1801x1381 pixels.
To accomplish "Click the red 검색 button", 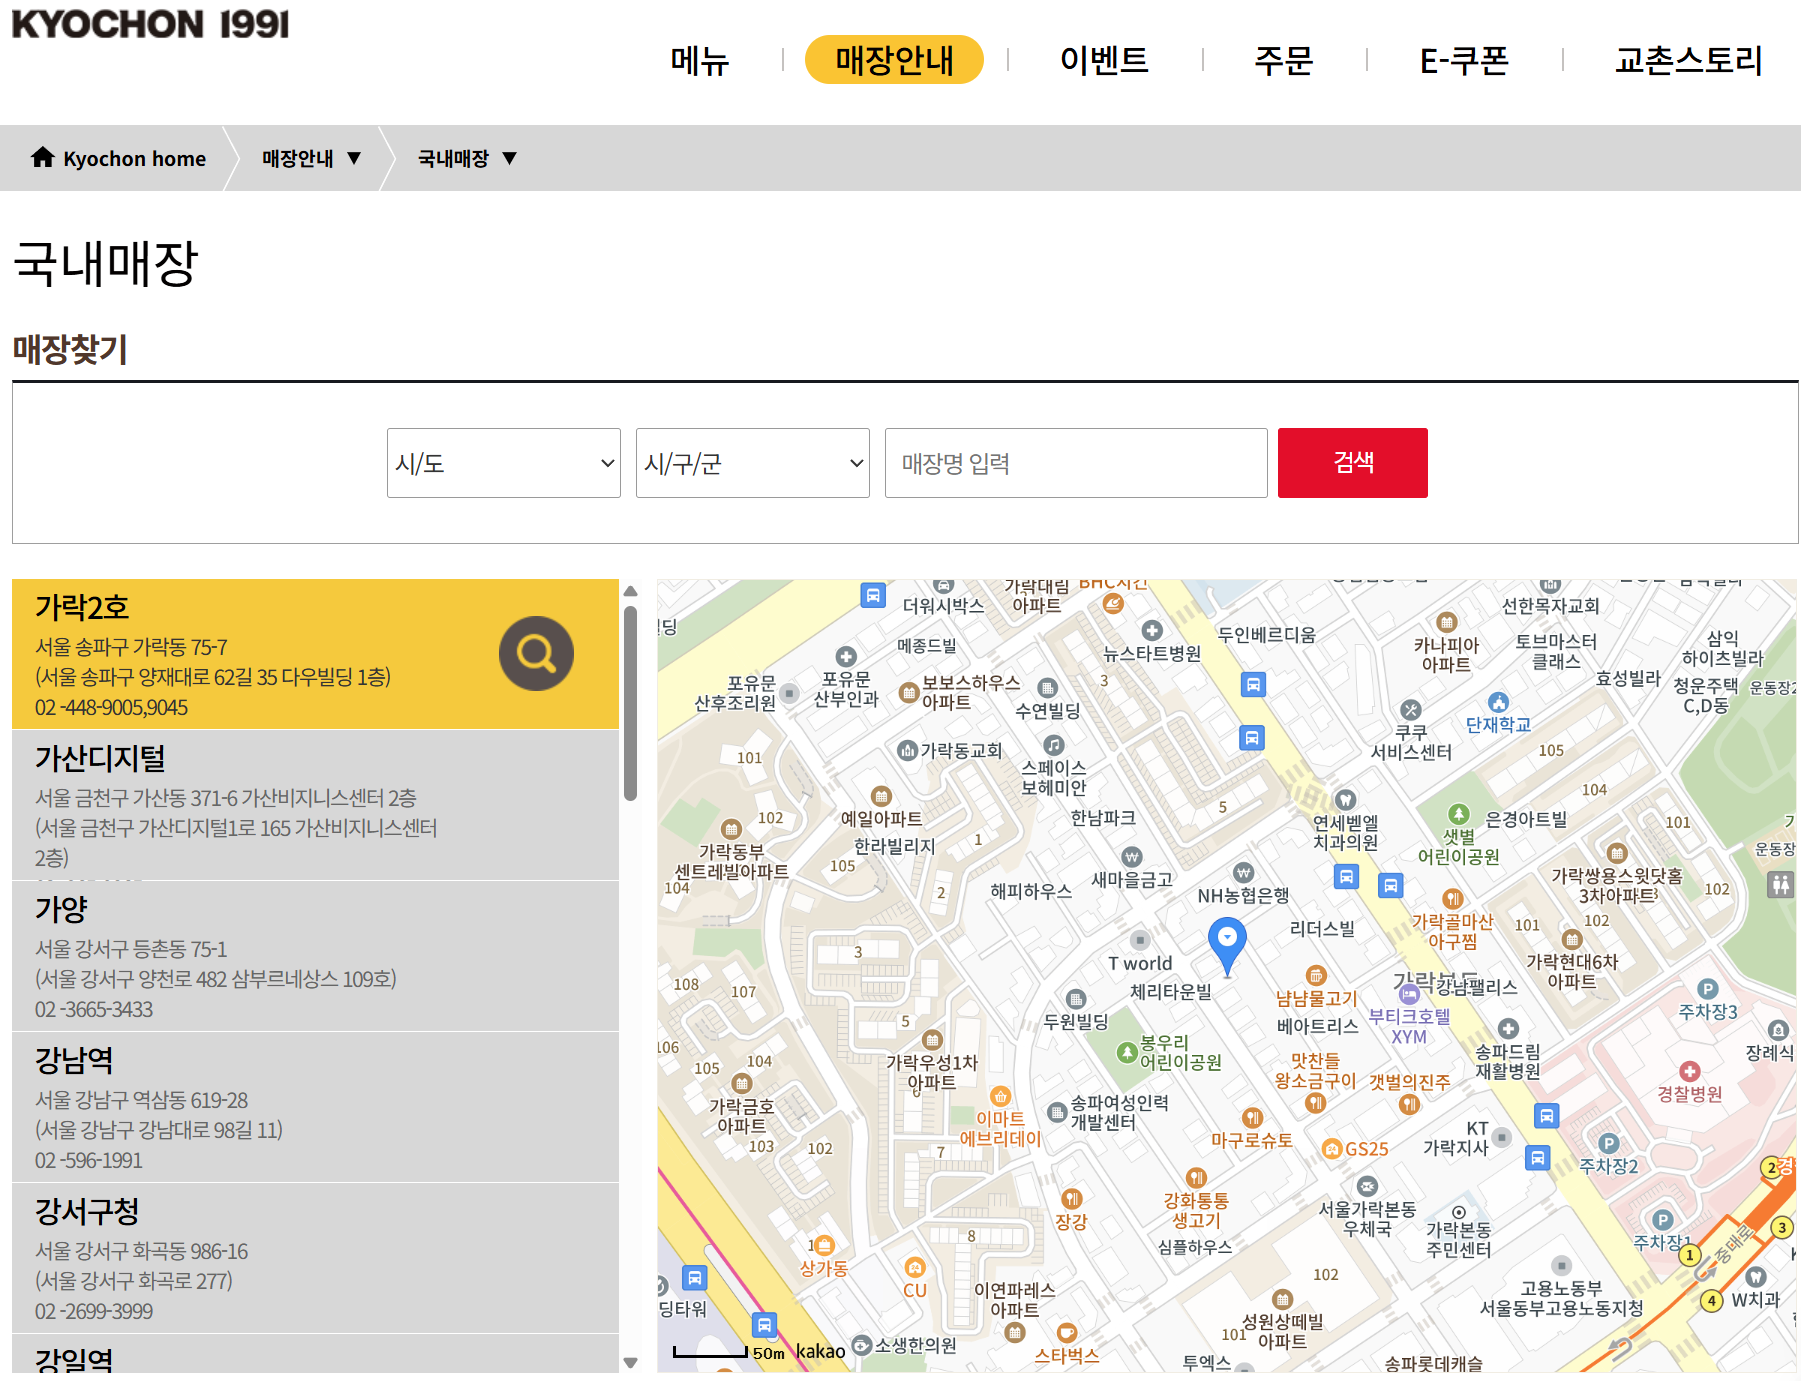I will click(x=1353, y=463).
